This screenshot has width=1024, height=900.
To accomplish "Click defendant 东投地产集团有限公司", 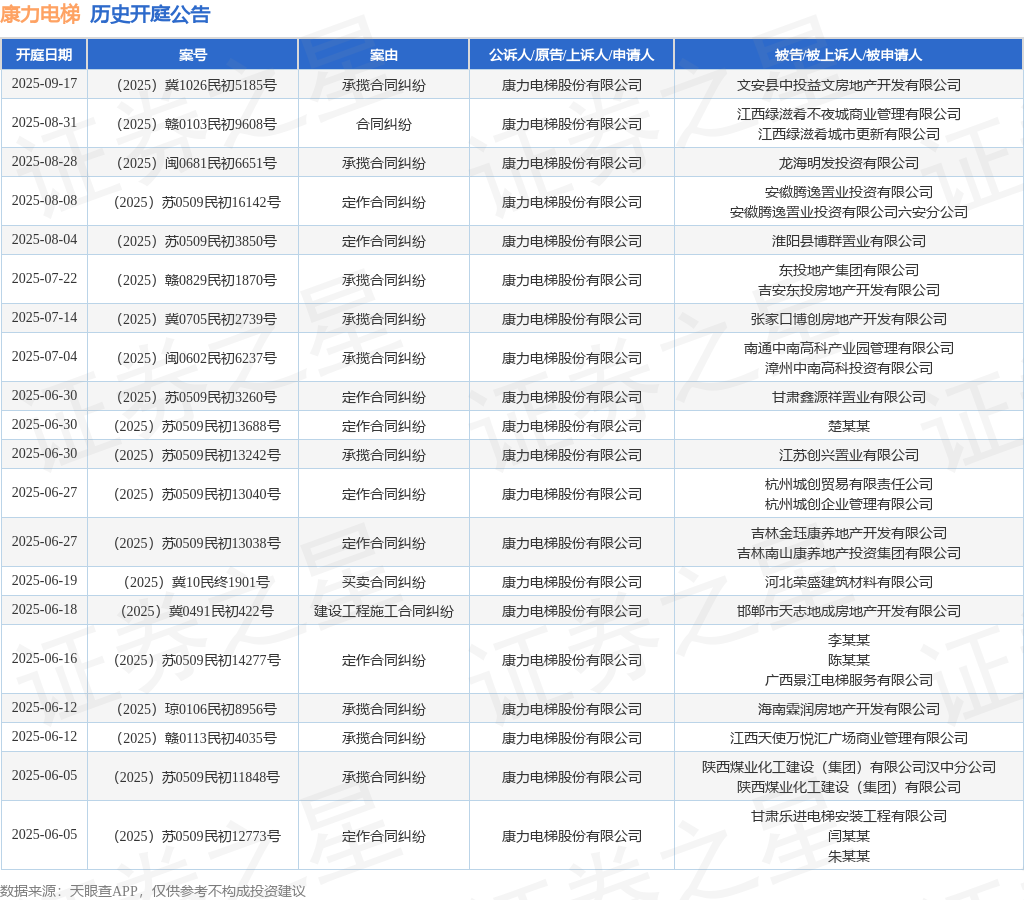I will [848, 270].
